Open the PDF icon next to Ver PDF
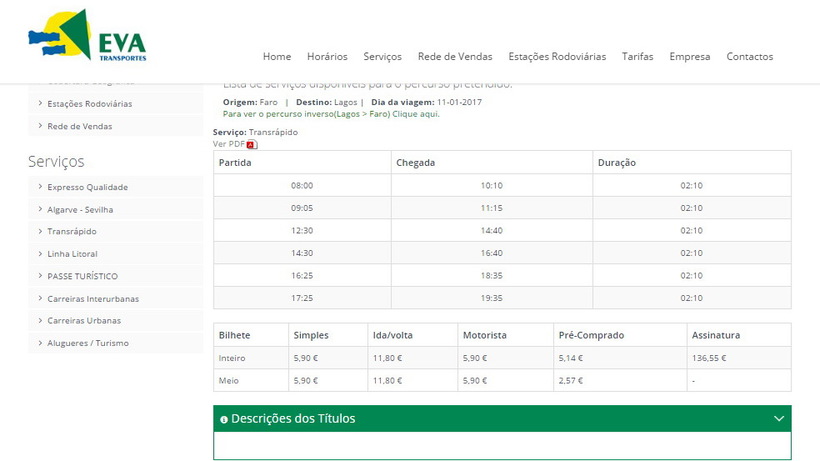The image size is (820, 461). coord(252,144)
